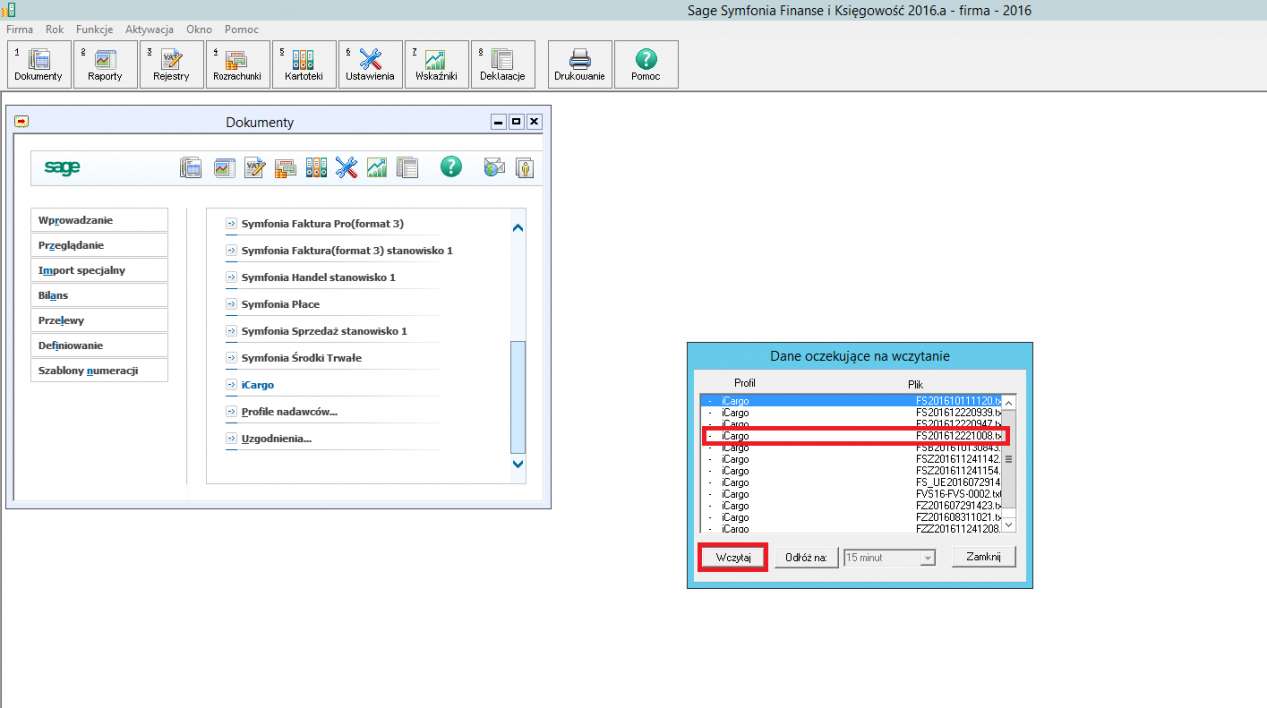Open Rejestry VAT from main toolbar
Image resolution: width=1267 pixels, height=708 pixels.
point(171,64)
